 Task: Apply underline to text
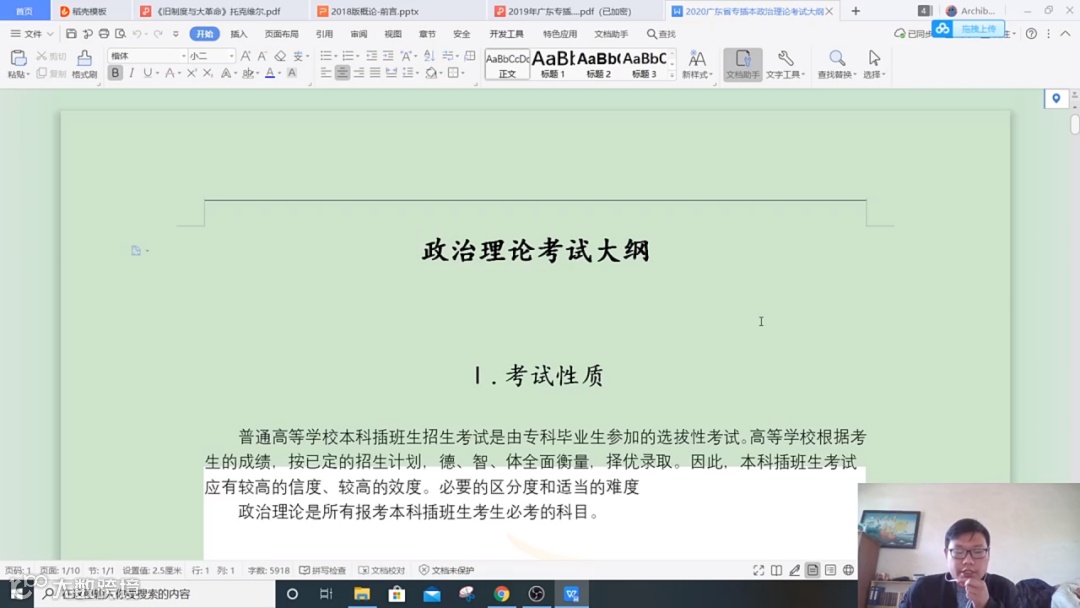click(x=147, y=73)
